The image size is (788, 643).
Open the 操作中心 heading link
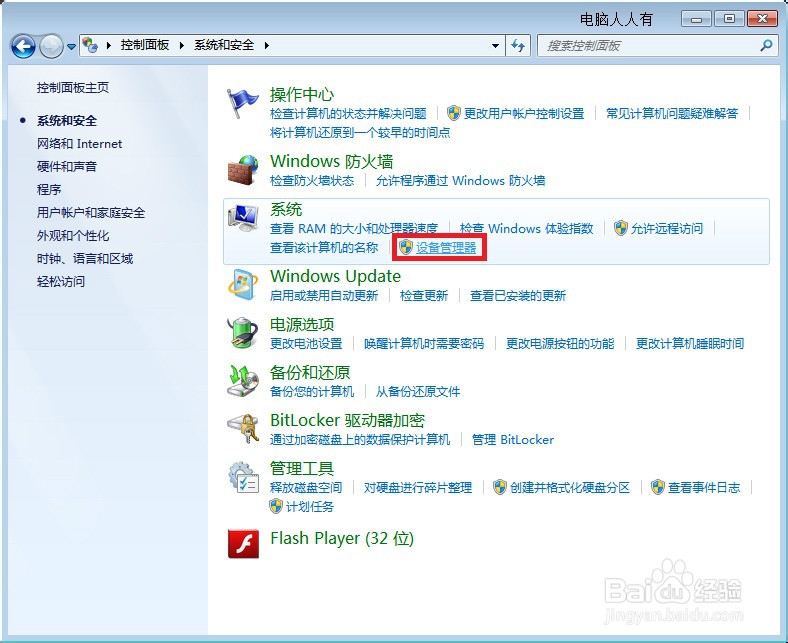point(302,94)
